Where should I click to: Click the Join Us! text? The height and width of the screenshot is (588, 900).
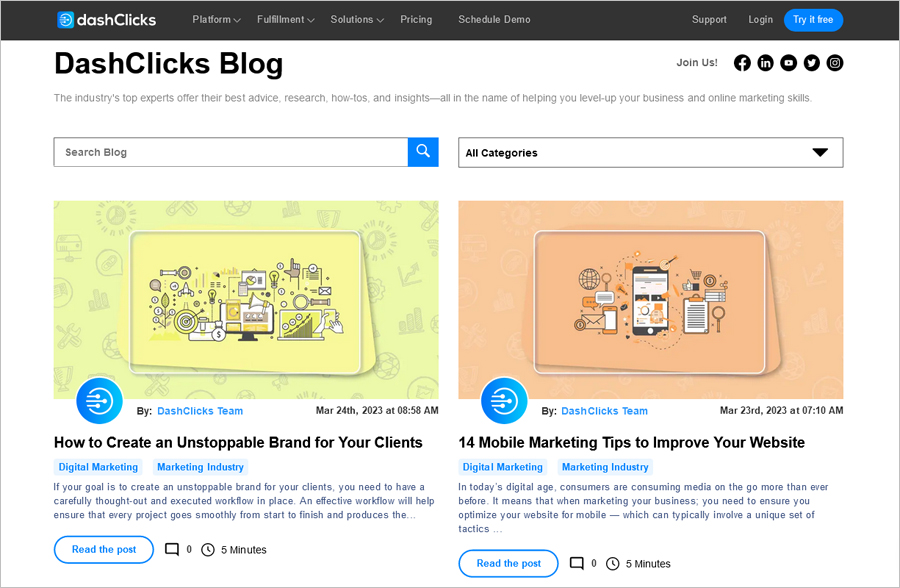[697, 63]
